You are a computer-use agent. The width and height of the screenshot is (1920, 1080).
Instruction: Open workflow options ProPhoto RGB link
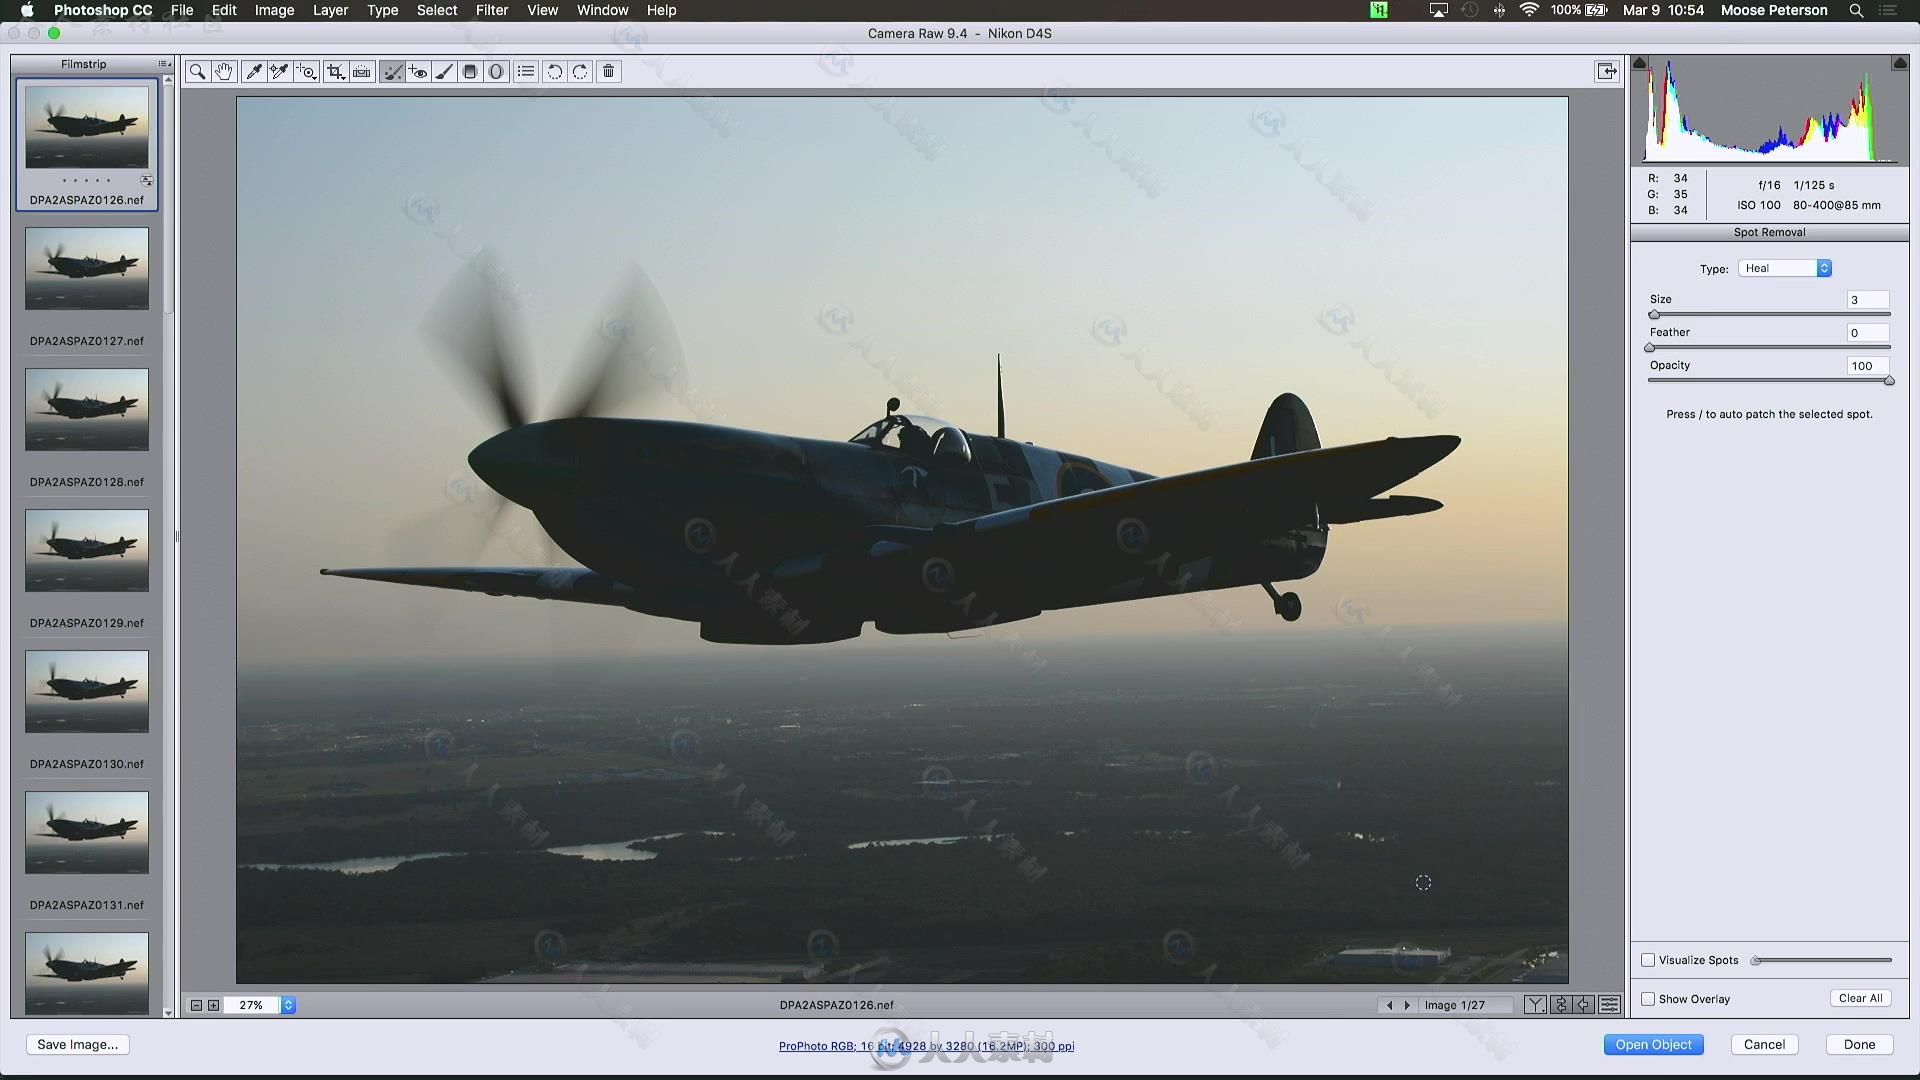coord(926,1046)
